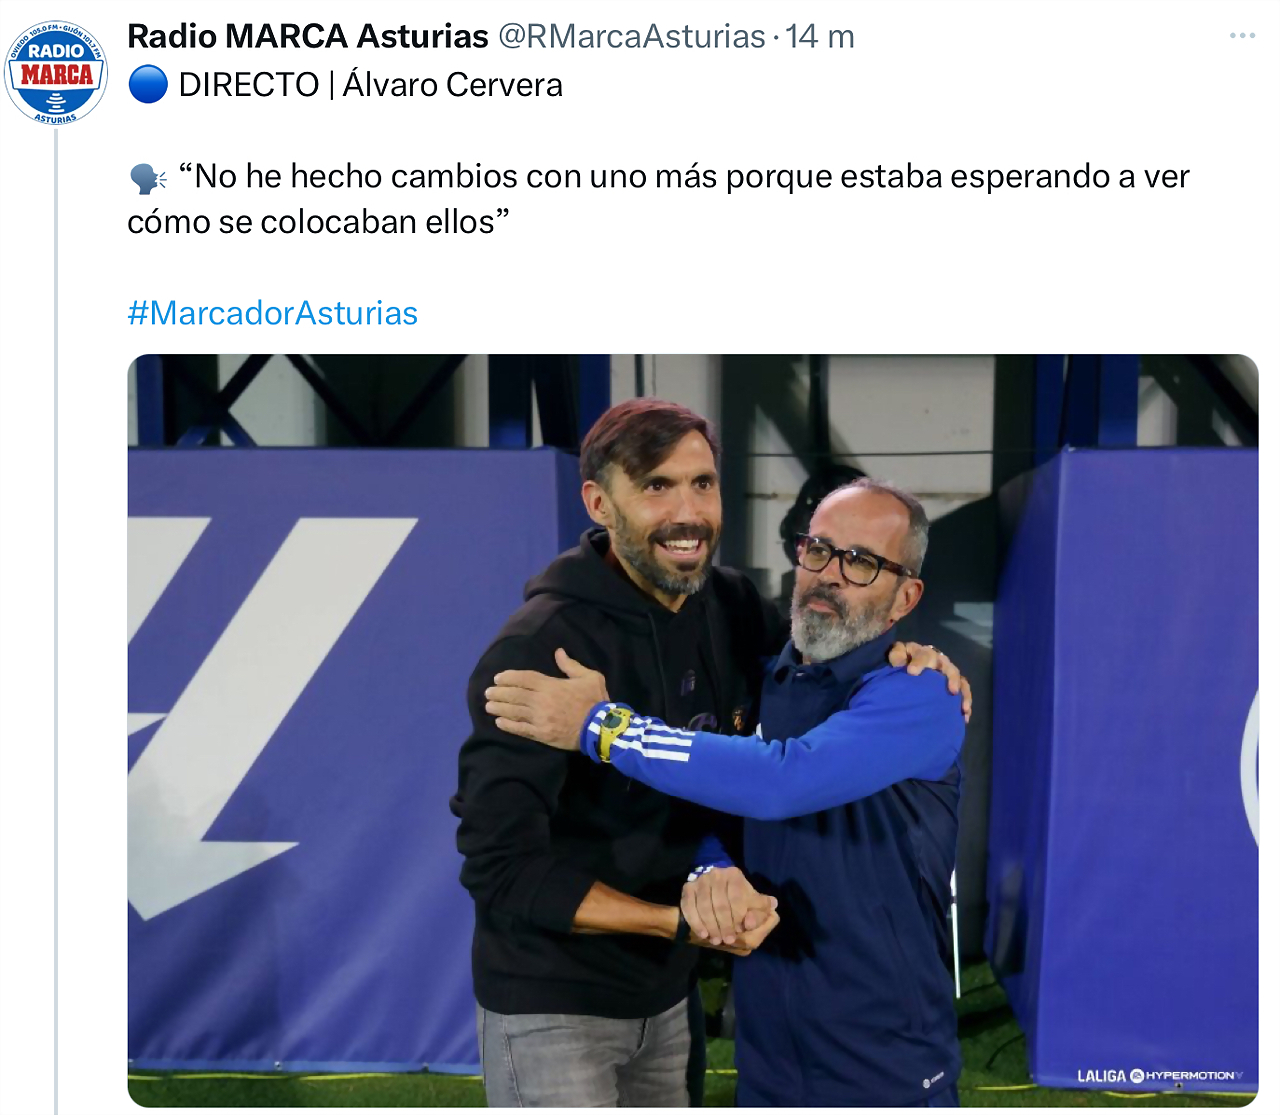Click the Radio MARCA Asturias profile avatar
The image size is (1280, 1115).
(x=56, y=73)
